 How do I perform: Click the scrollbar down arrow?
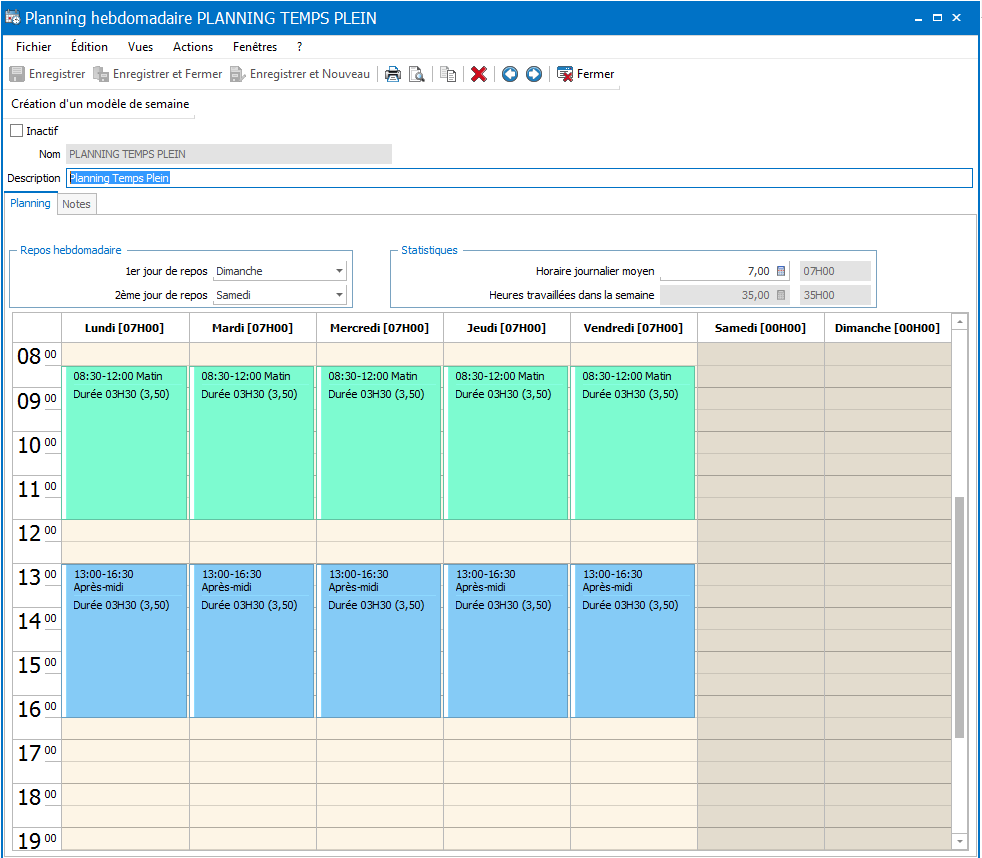coord(959,841)
